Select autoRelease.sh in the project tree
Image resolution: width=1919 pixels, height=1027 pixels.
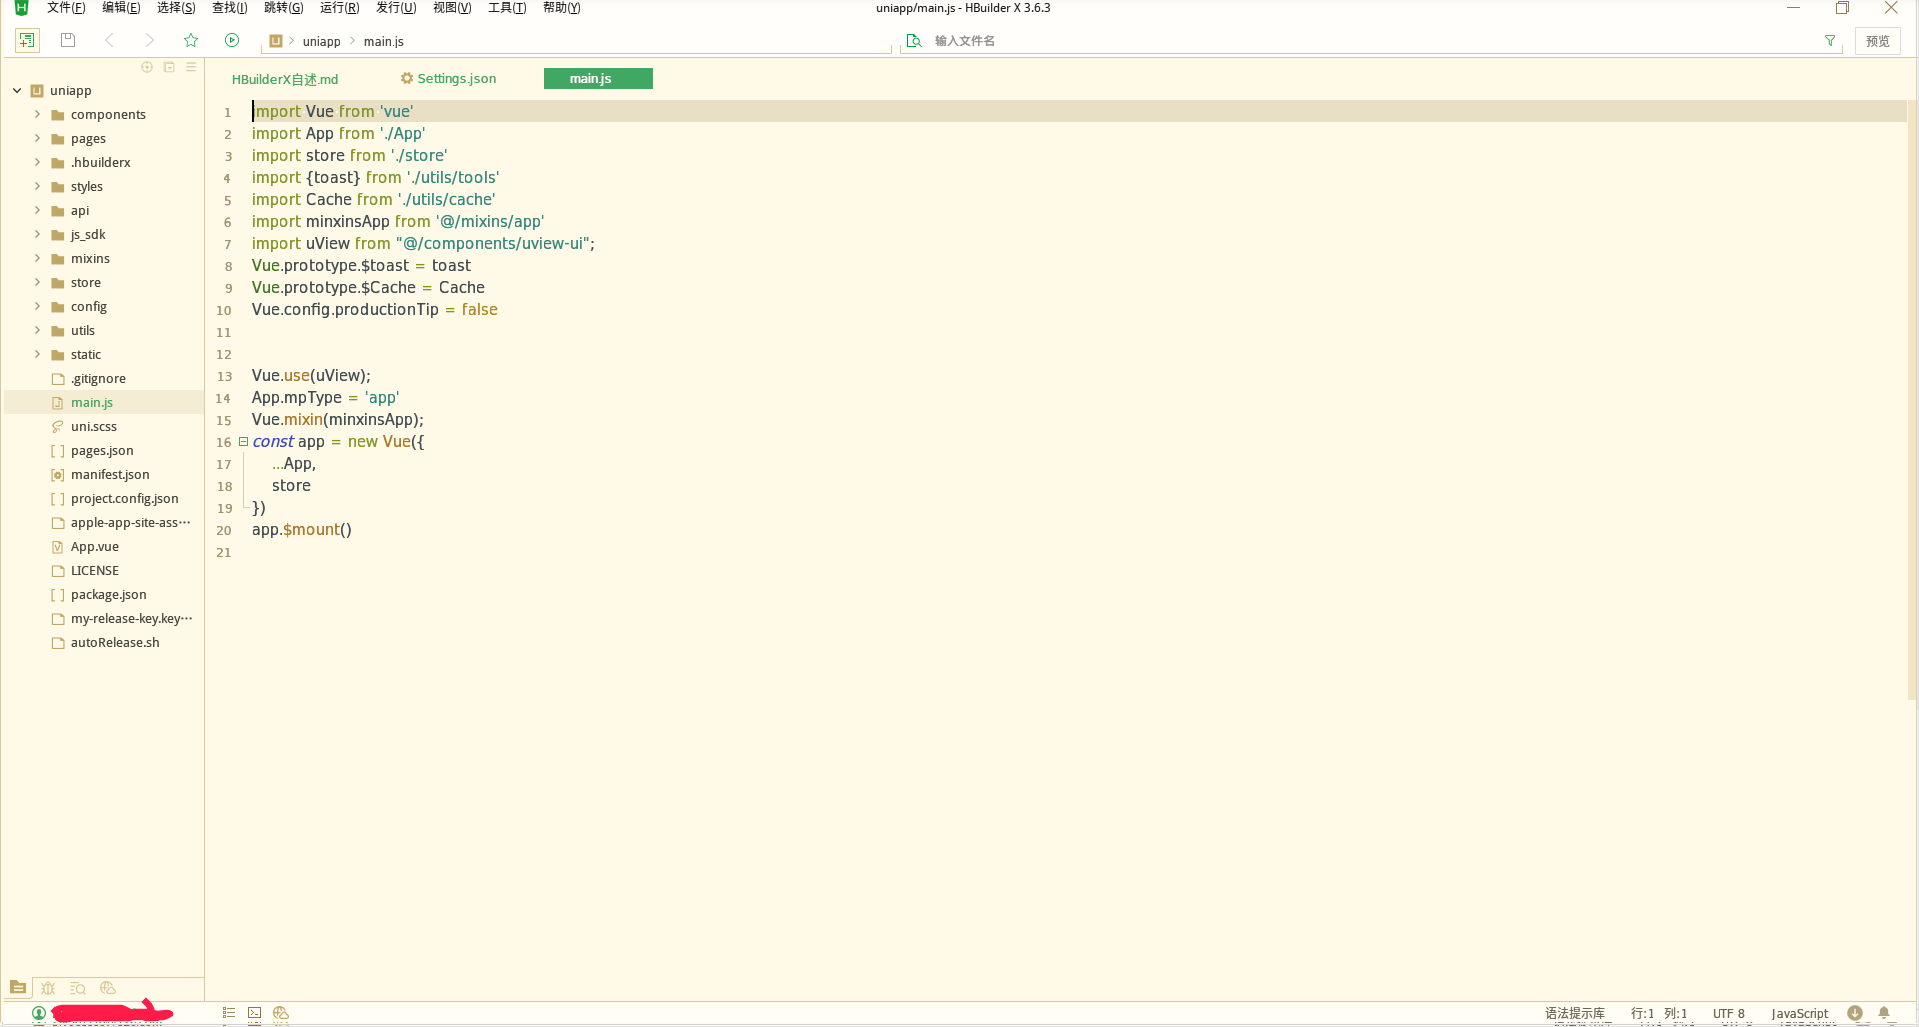[x=115, y=642]
